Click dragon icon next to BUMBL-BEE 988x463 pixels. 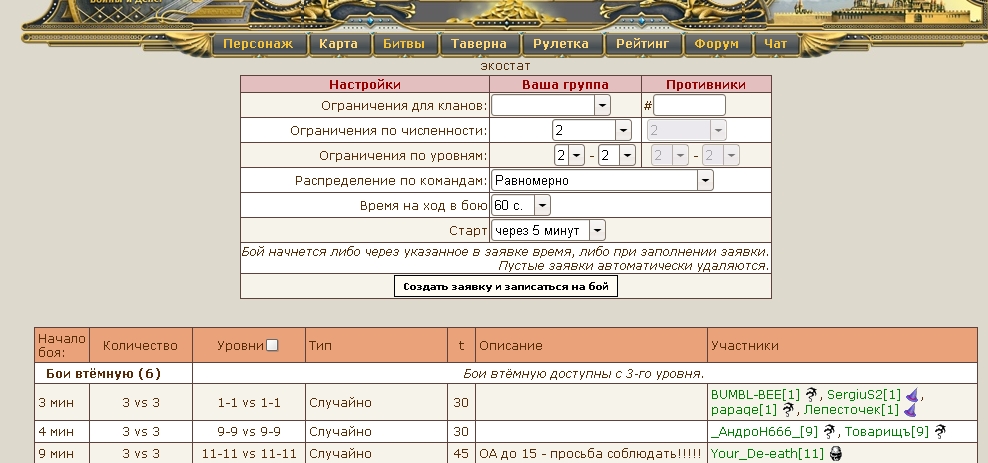click(x=811, y=394)
